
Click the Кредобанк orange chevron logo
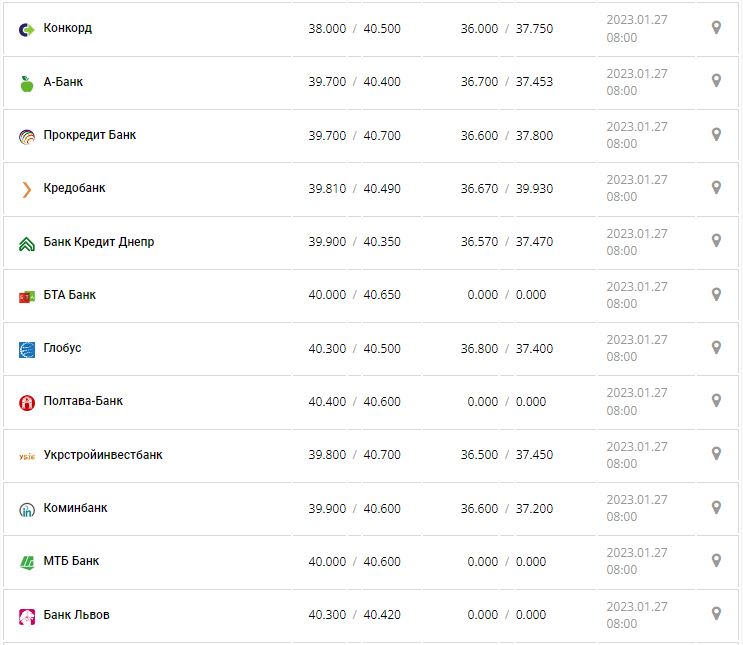coord(27,189)
